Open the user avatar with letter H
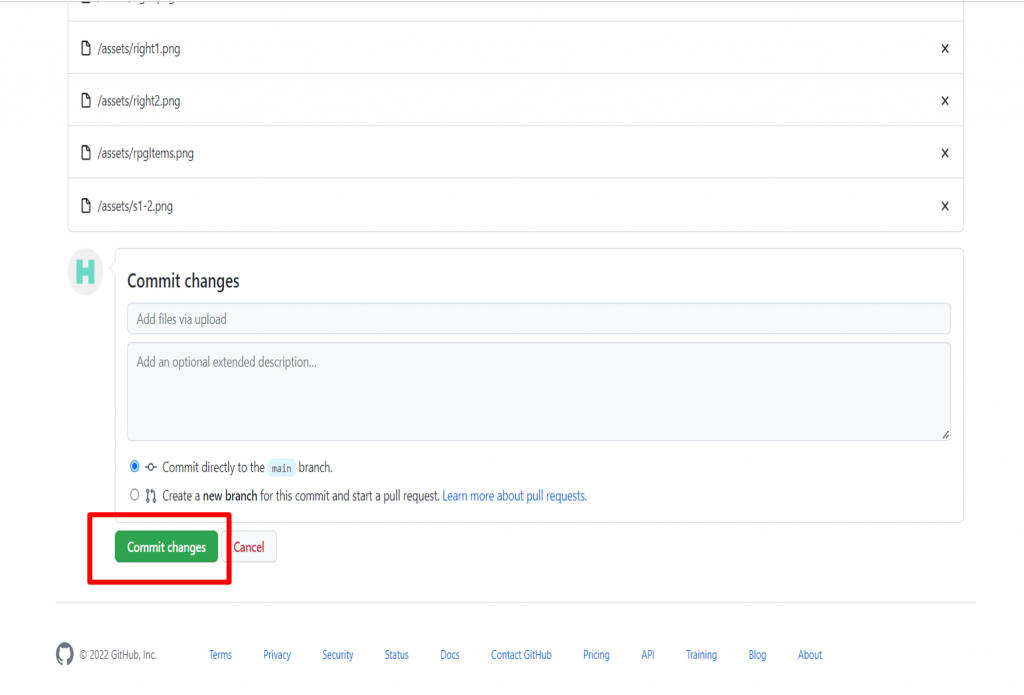Image resolution: width=1024 pixels, height=695 pixels. 86,272
